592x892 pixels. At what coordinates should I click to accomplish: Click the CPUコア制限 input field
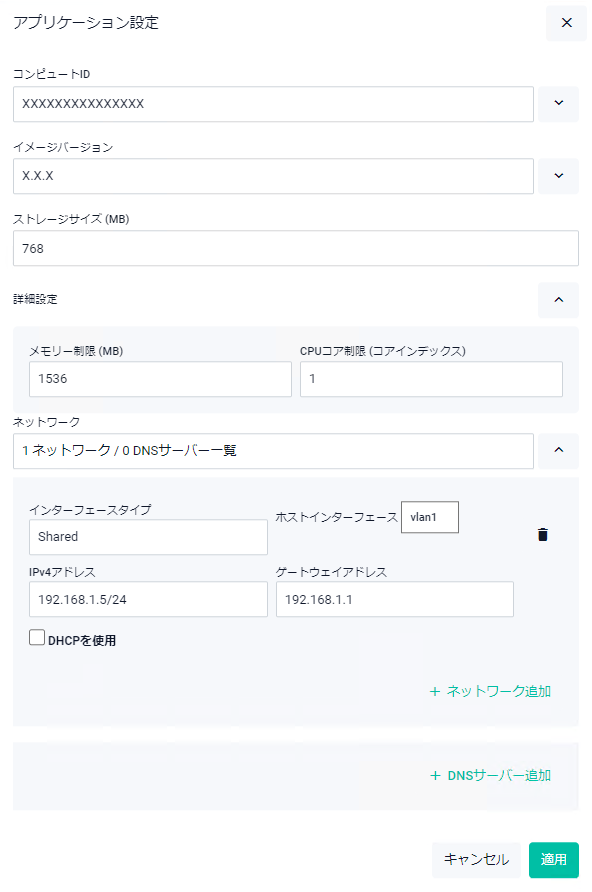pyautogui.click(x=432, y=379)
